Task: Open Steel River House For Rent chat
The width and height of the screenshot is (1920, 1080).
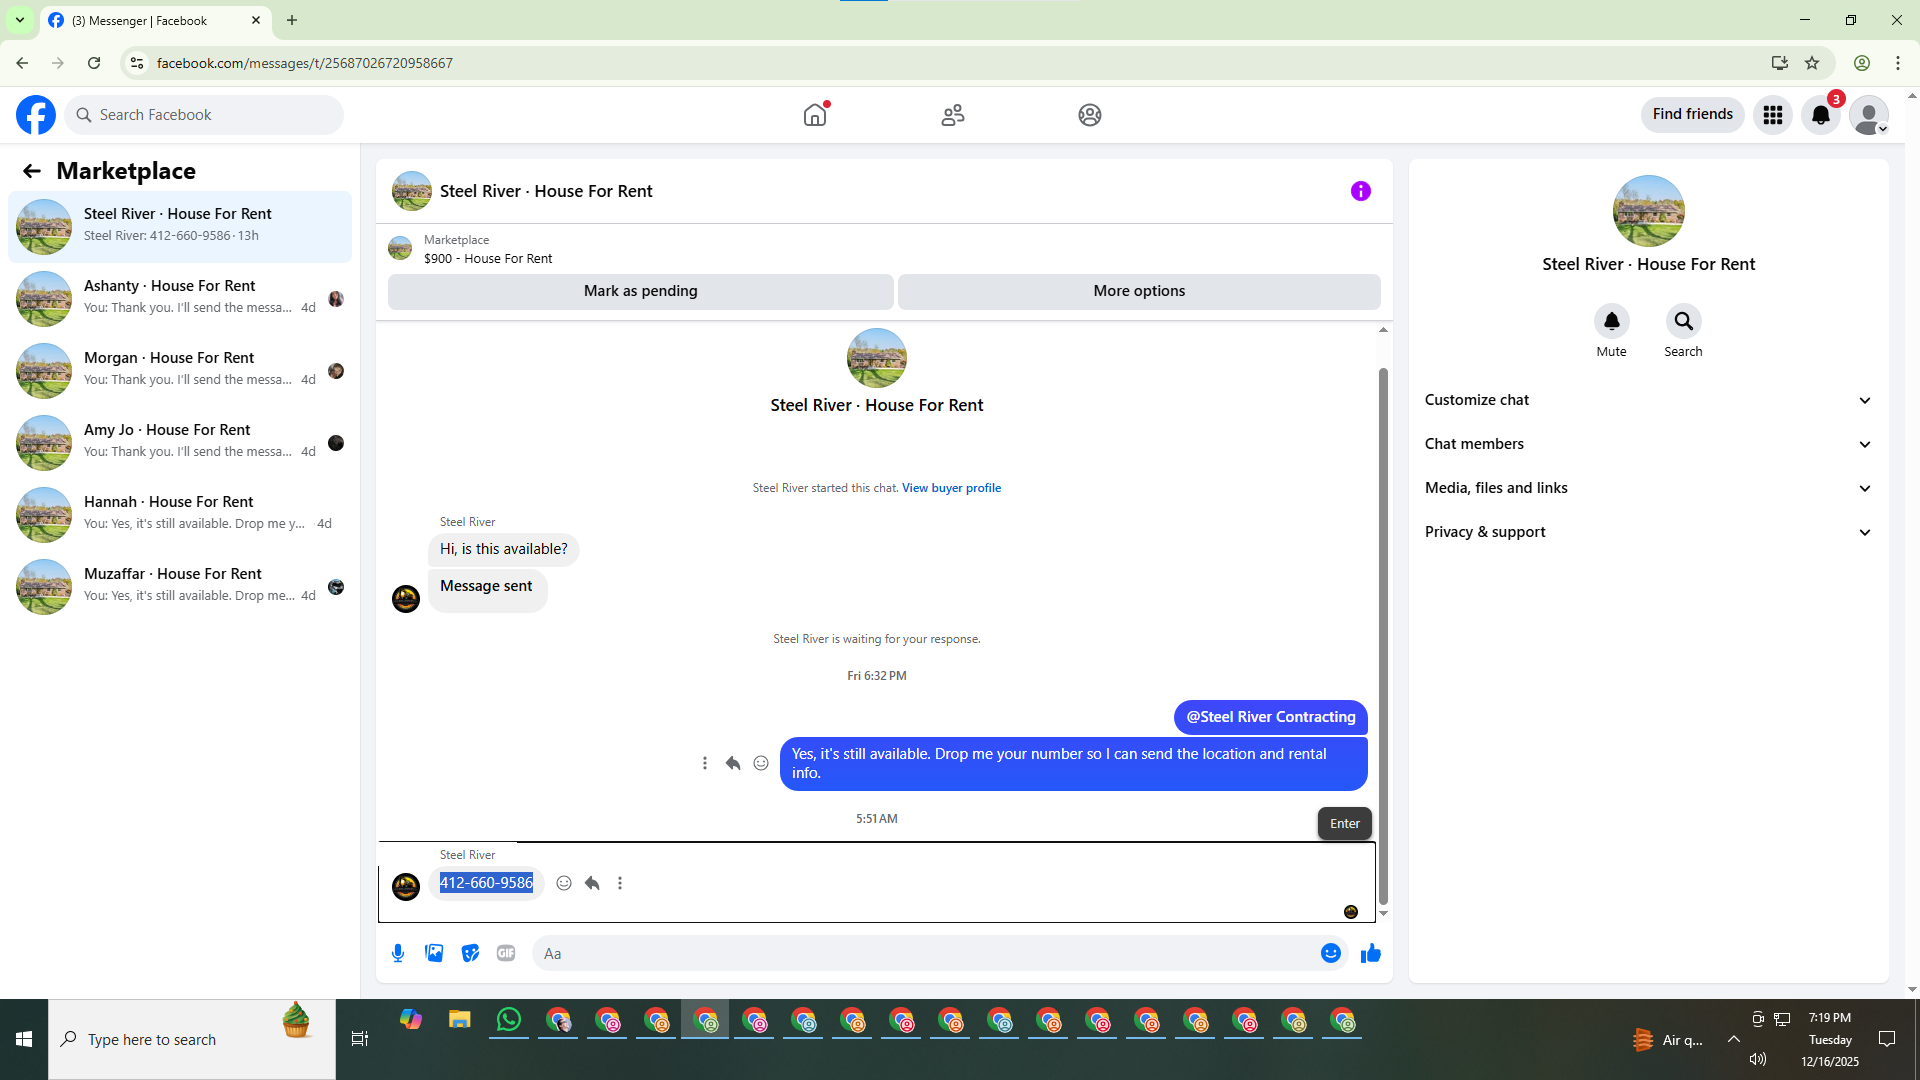Action: [180, 227]
